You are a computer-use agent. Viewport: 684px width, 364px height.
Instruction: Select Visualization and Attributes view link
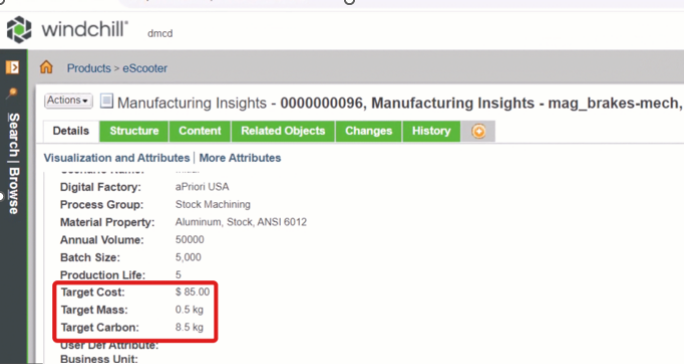[x=116, y=158]
